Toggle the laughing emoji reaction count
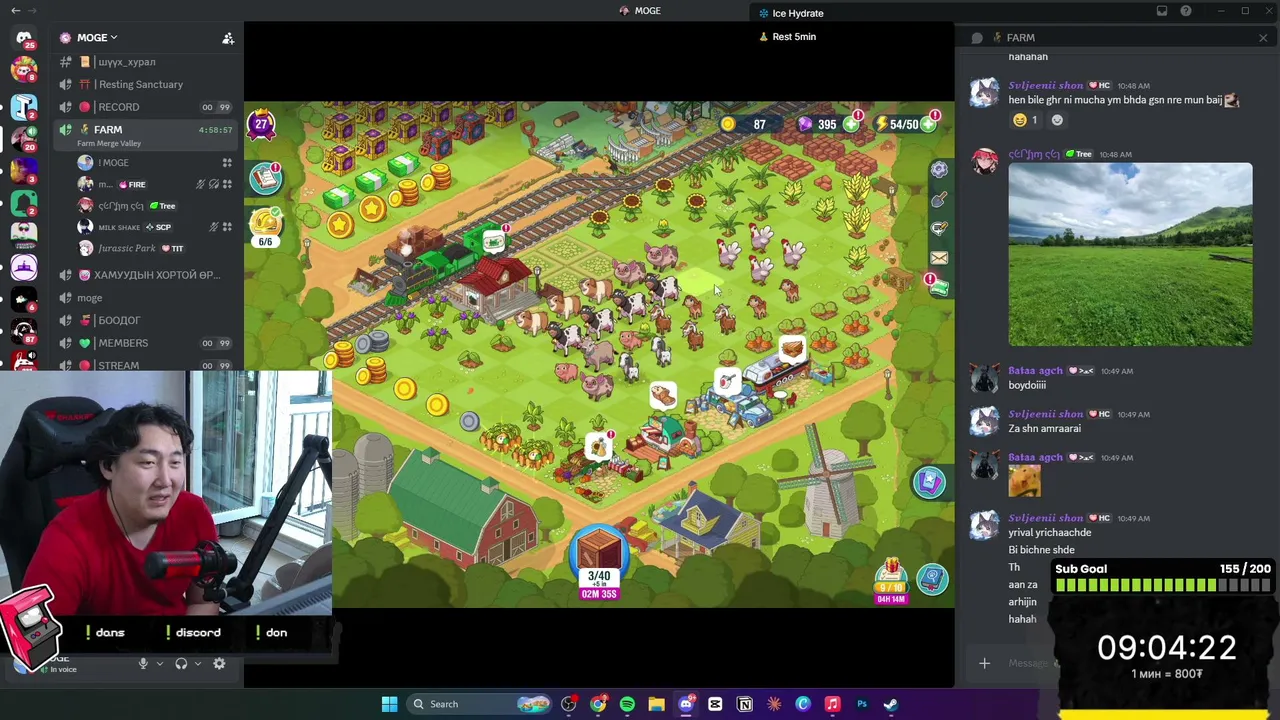 (1026, 120)
